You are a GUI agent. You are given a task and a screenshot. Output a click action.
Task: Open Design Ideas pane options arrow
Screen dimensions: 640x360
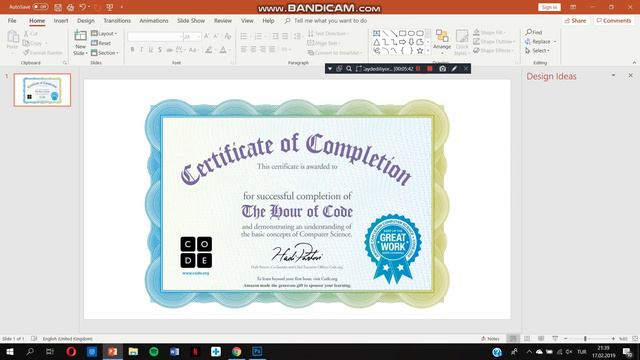tap(613, 76)
